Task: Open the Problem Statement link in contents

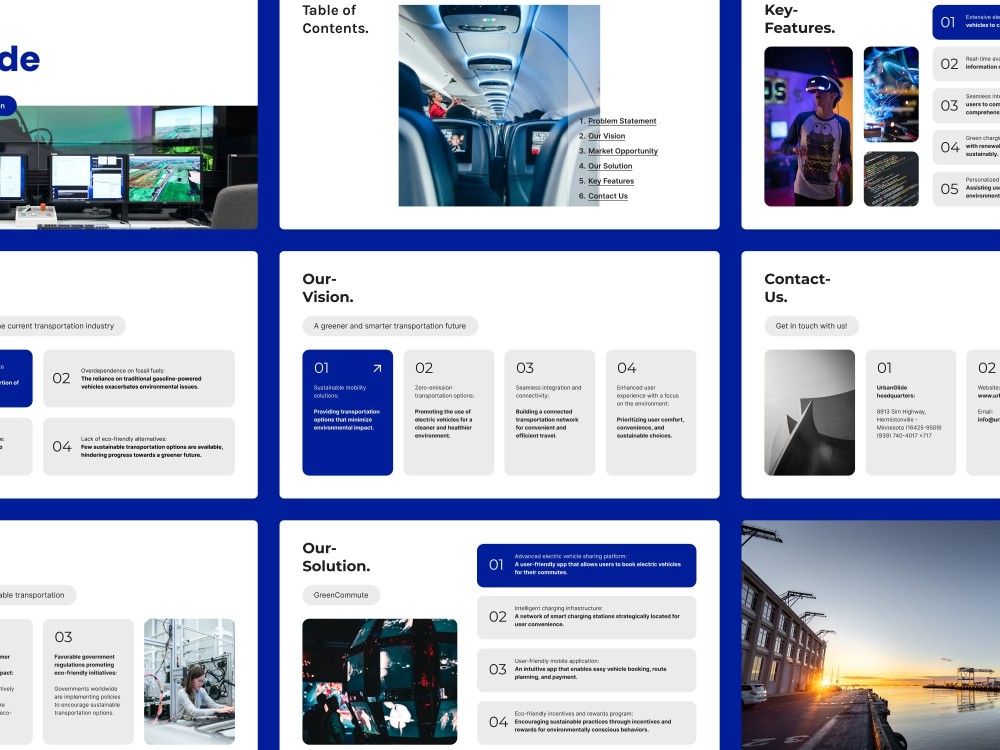Action: pyautogui.click(x=622, y=121)
